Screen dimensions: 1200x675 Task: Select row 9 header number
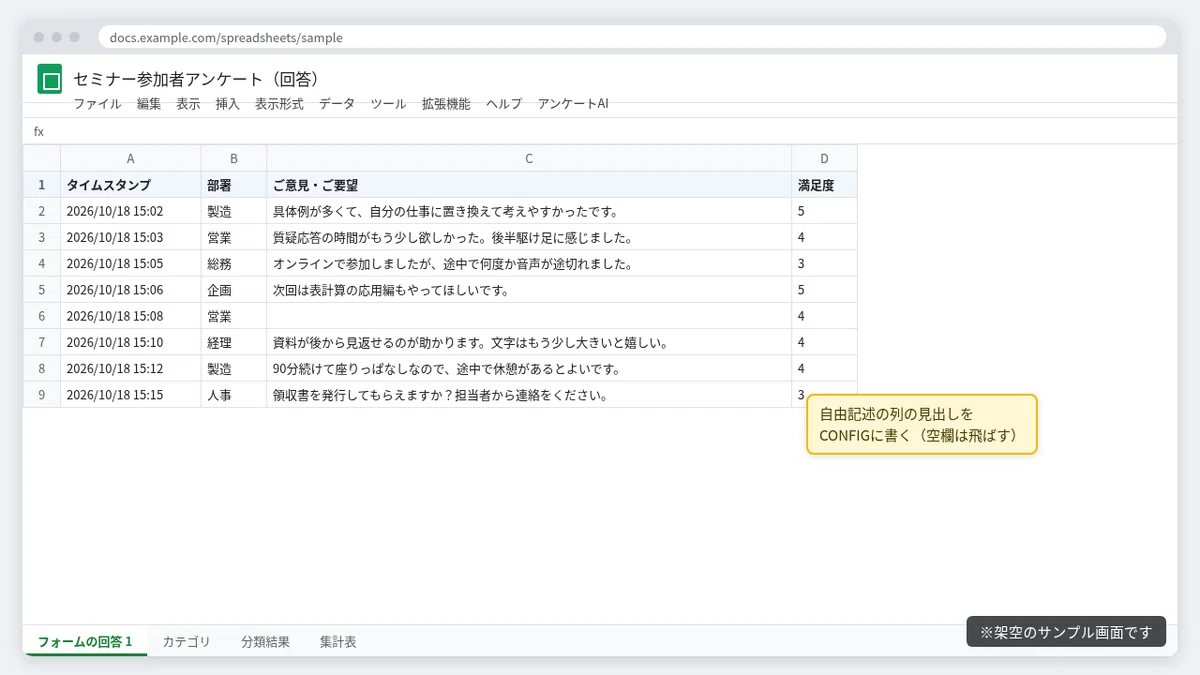42,394
